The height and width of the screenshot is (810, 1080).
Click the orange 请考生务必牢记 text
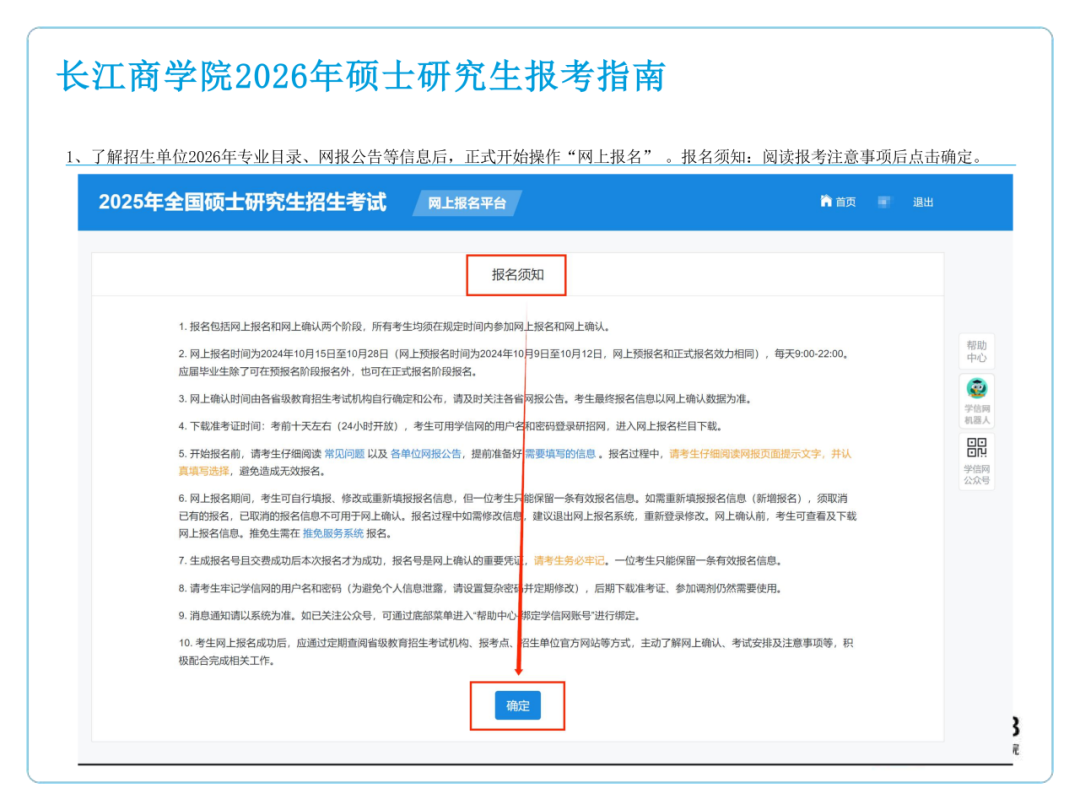[x=569, y=561]
